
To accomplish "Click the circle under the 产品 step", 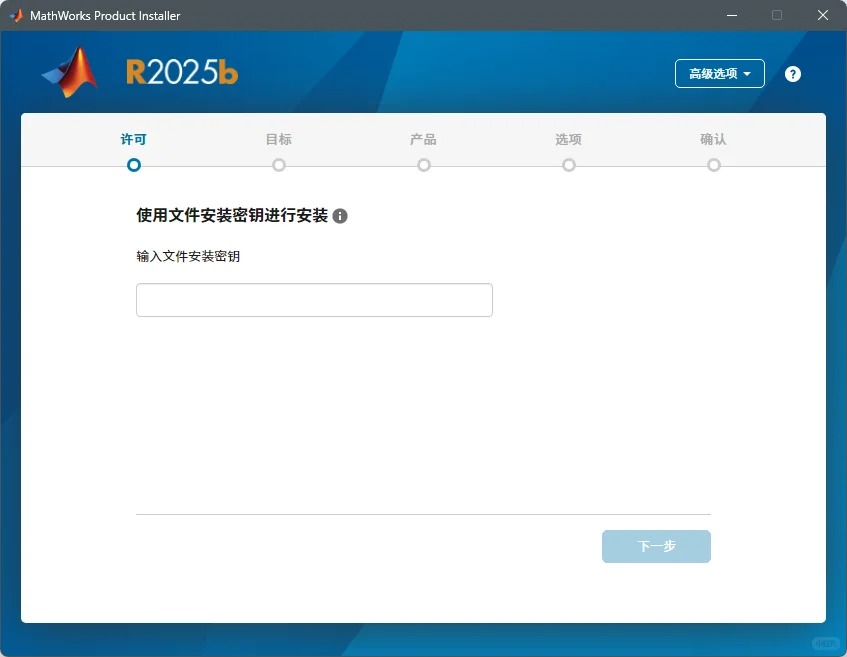I will 423,164.
